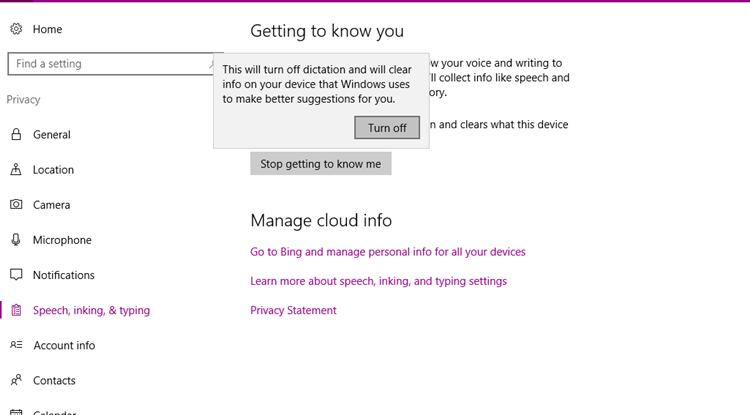Click the Manage cloud info heading

(321, 220)
